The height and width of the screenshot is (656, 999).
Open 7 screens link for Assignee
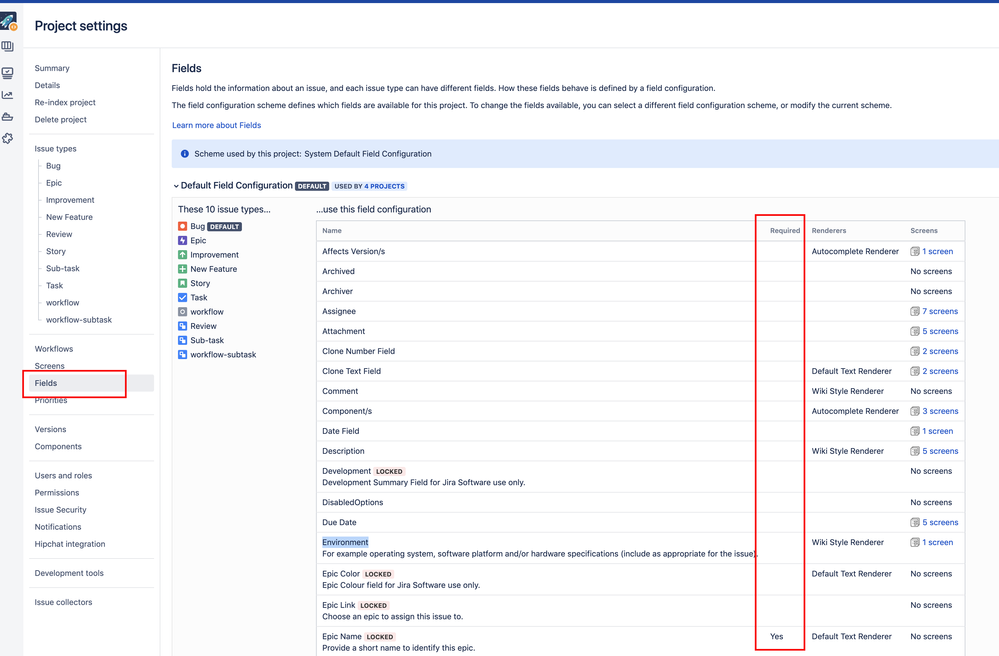(x=940, y=311)
